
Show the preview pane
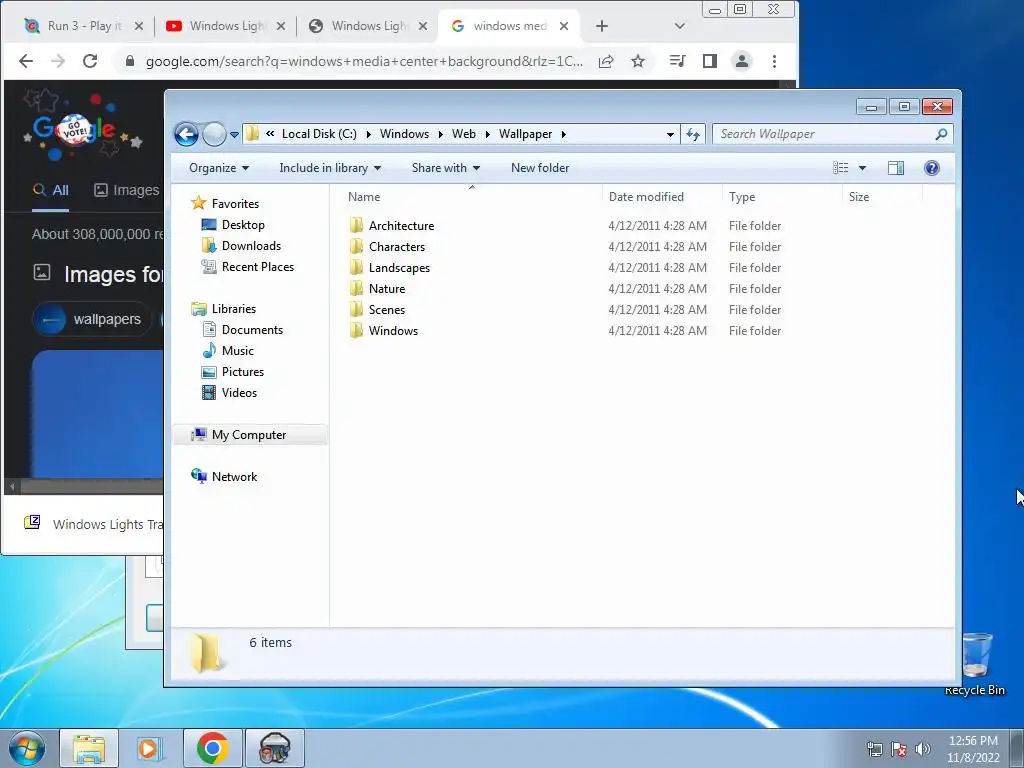[x=896, y=168]
